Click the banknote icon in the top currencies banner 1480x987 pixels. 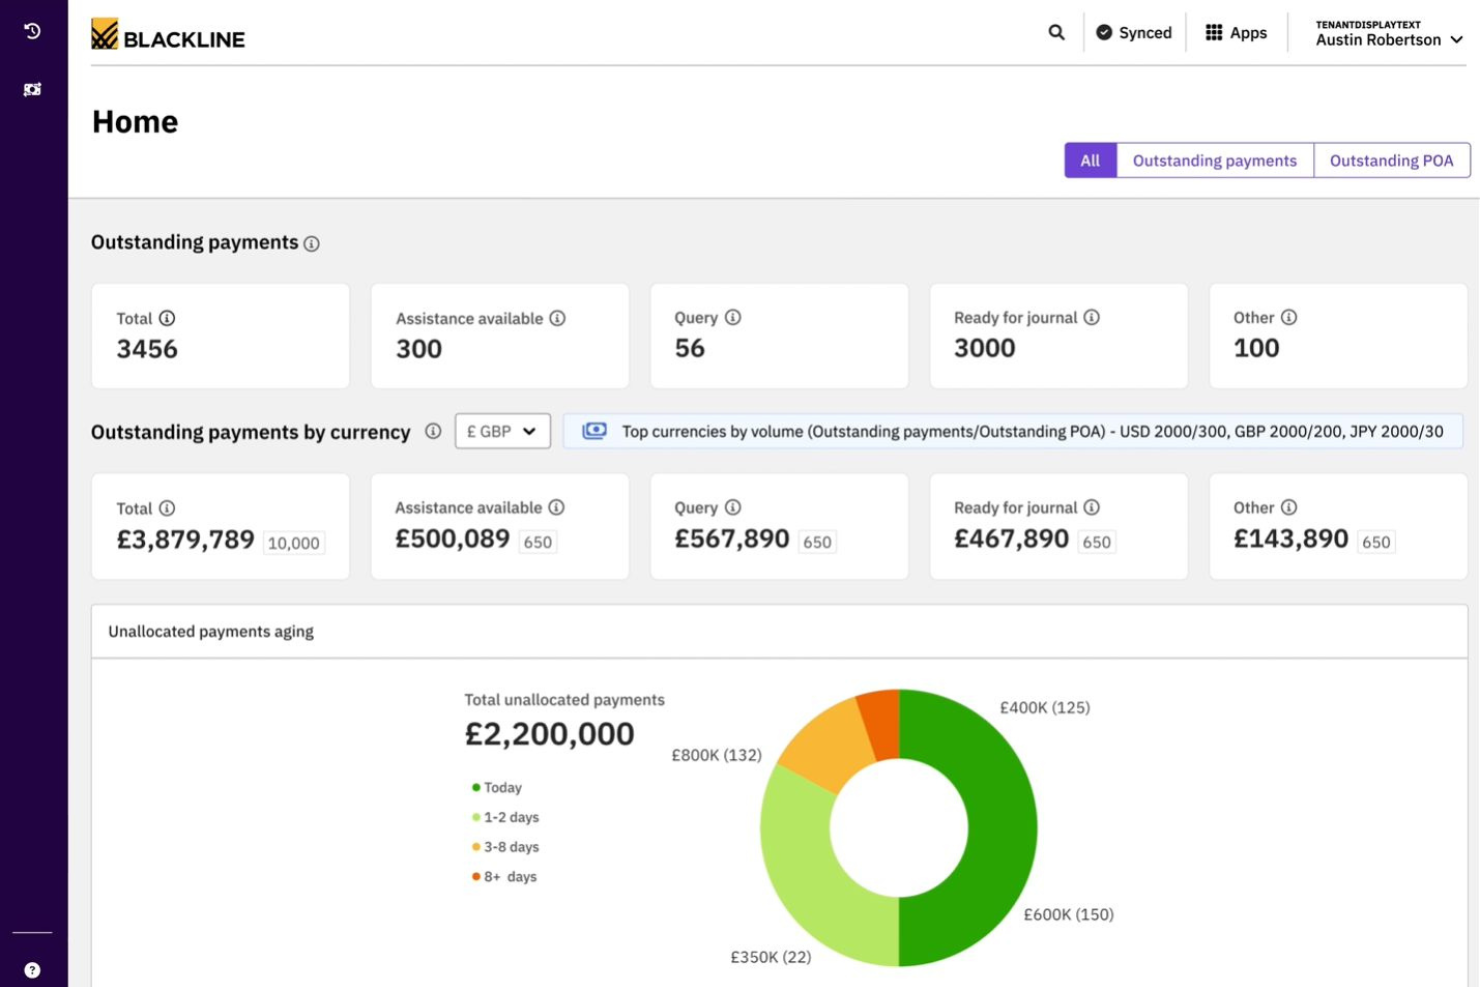(594, 430)
